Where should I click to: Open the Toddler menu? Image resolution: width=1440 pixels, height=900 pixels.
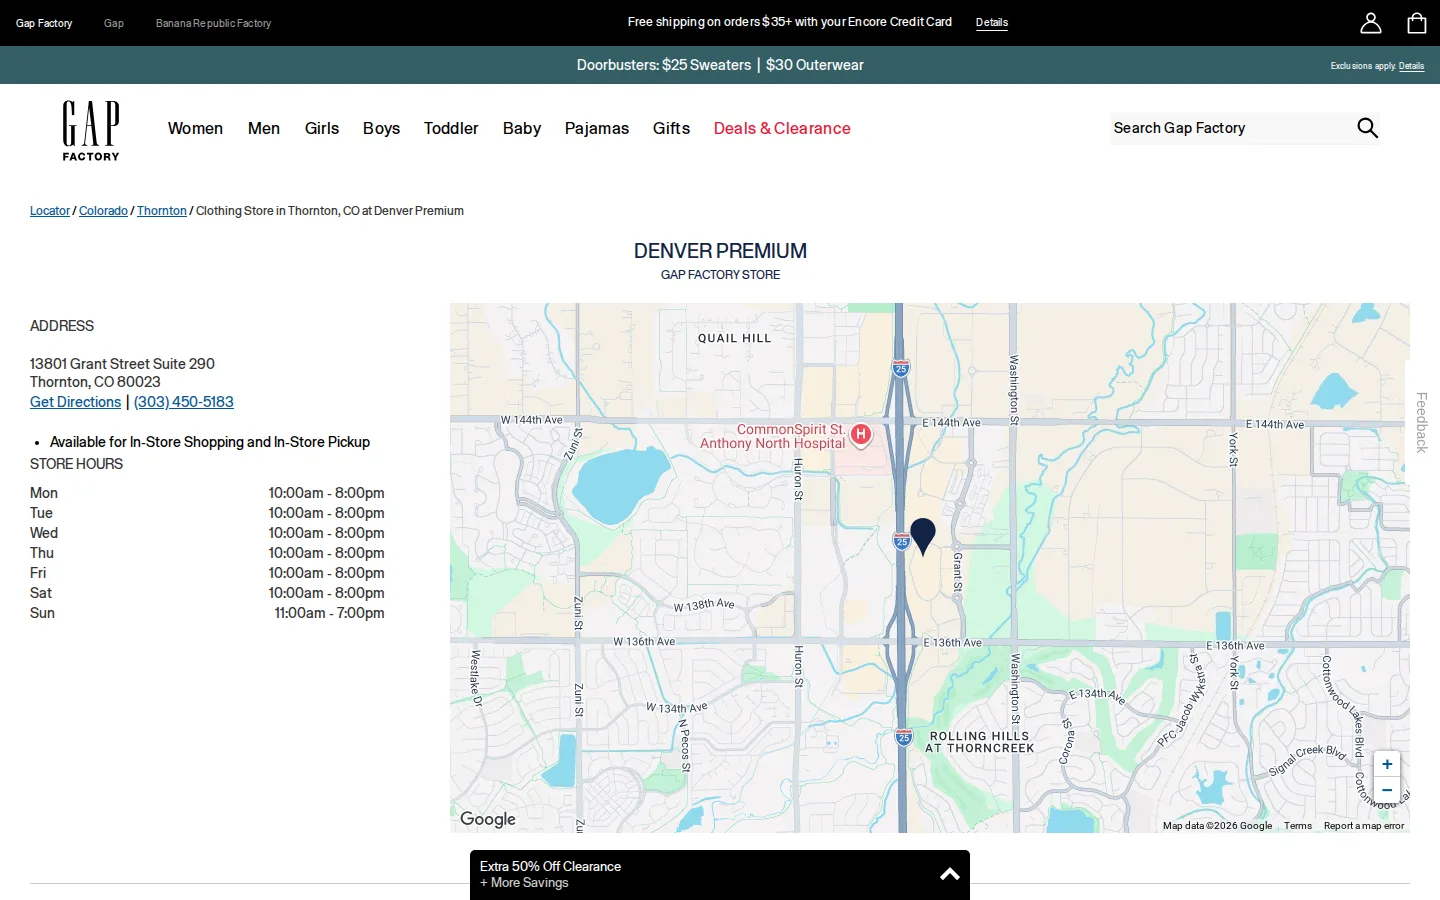tap(451, 128)
